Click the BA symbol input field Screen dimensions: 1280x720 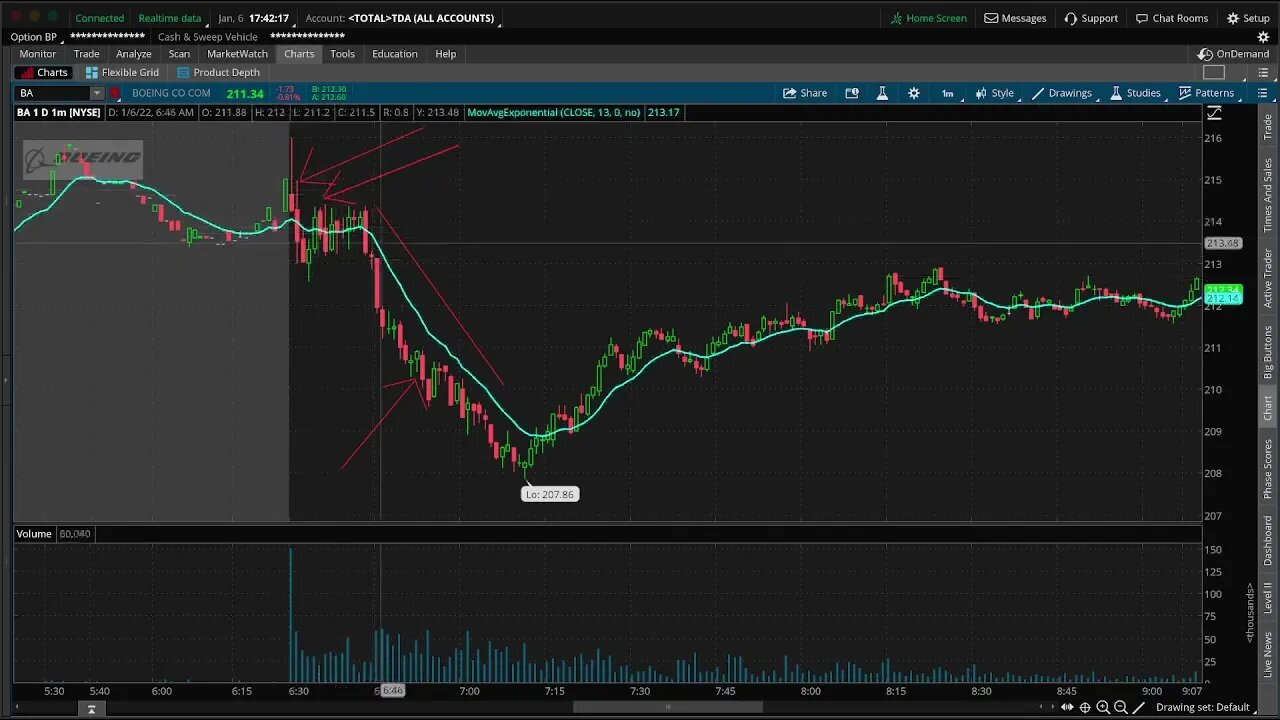53,93
